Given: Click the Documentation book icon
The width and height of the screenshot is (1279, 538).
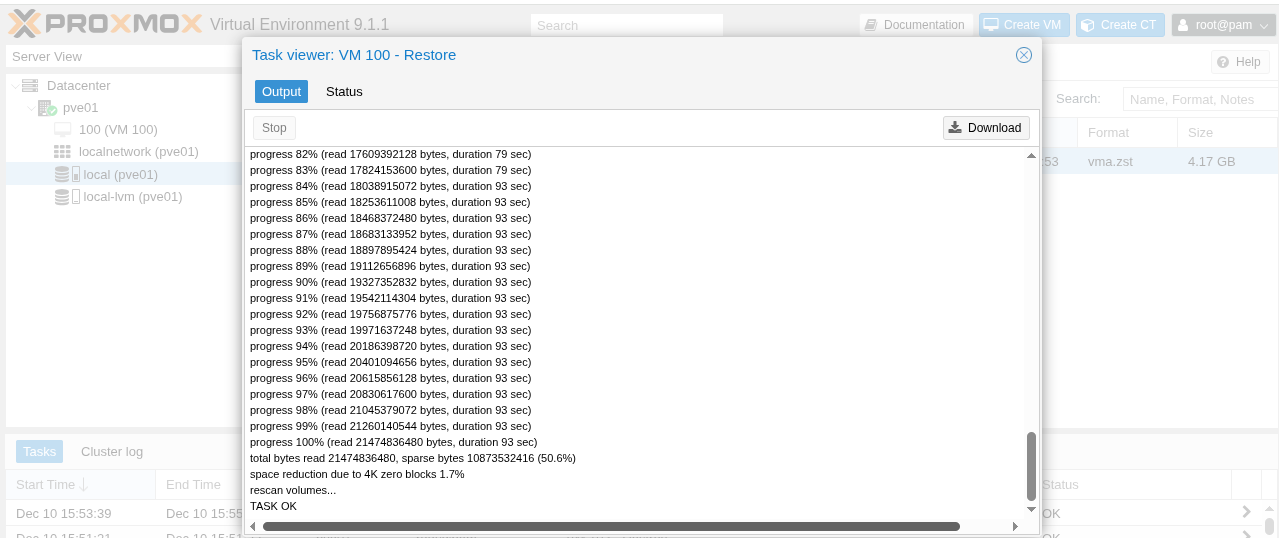Looking at the screenshot, I should (871, 25).
